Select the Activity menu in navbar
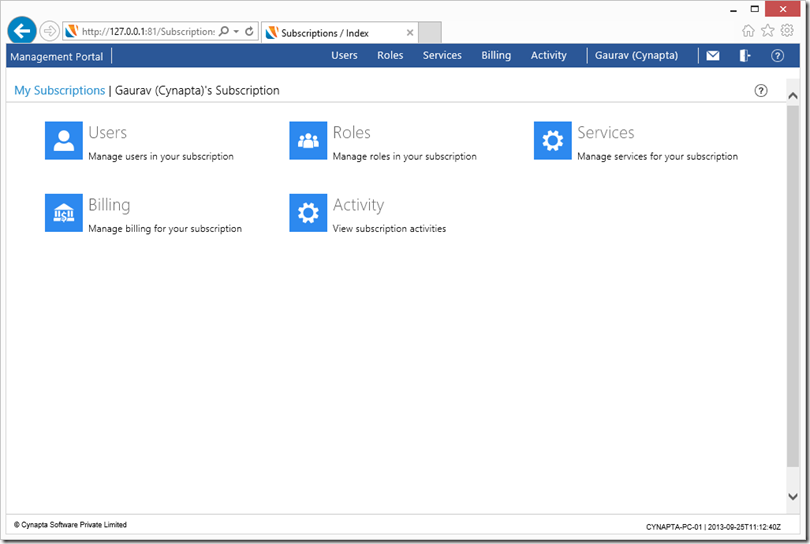810x544 pixels. 549,55
